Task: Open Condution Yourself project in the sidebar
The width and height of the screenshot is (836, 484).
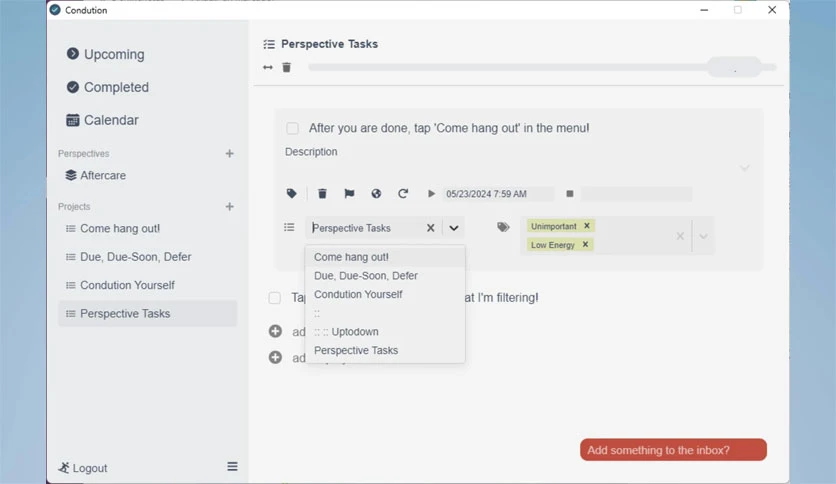Action: 120,285
